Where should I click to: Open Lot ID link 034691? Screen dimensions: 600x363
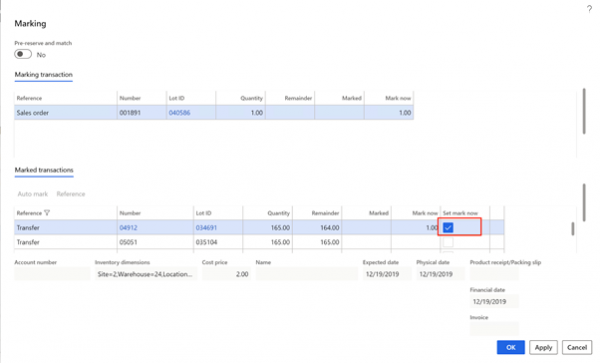[206, 228]
